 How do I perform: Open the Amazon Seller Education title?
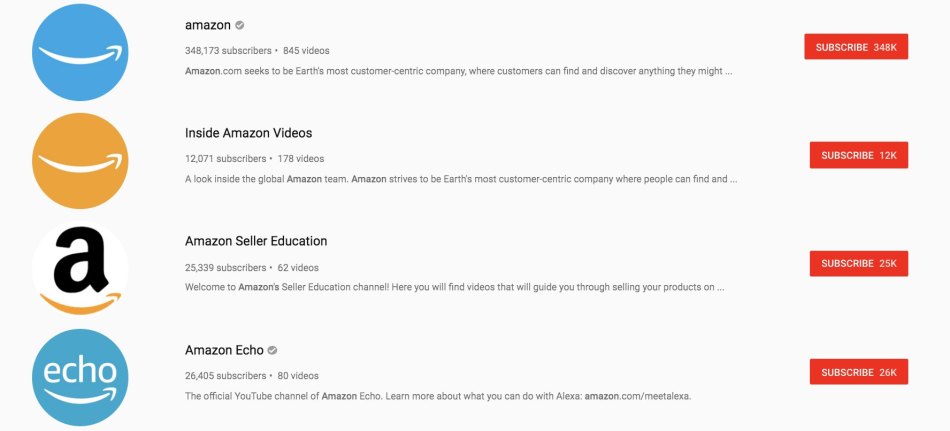[256, 241]
